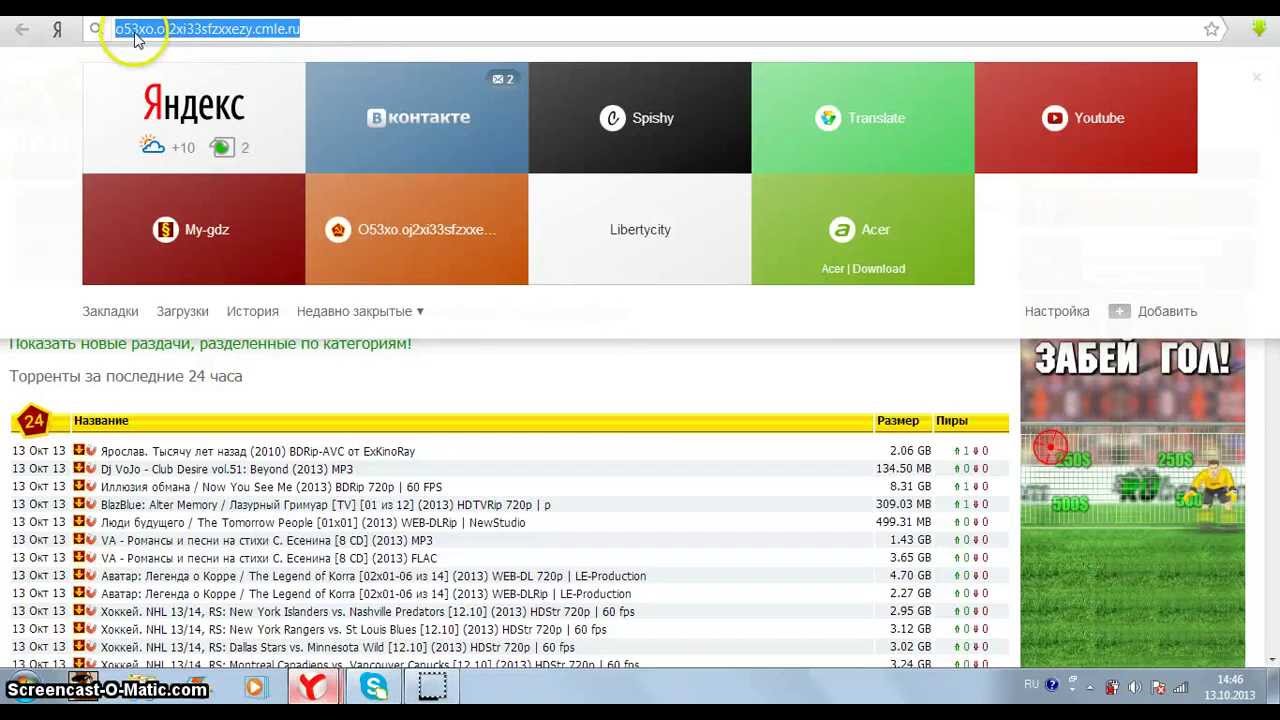The width and height of the screenshot is (1280, 720).
Task: Click magnet icon for Люди будущего row
Action: pyautogui.click(x=91, y=522)
